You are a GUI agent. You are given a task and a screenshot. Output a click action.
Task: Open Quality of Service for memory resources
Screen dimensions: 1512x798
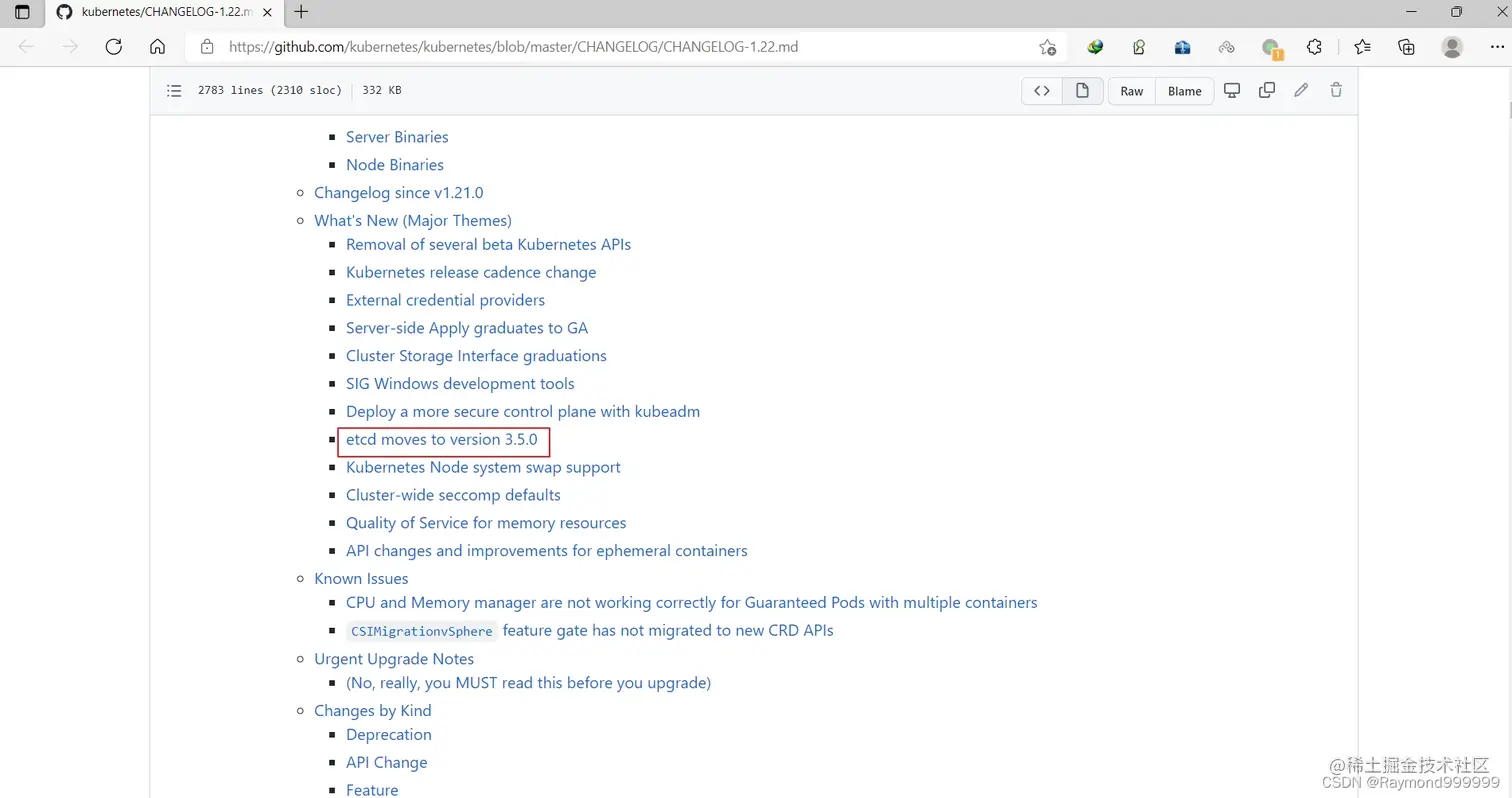pos(486,523)
